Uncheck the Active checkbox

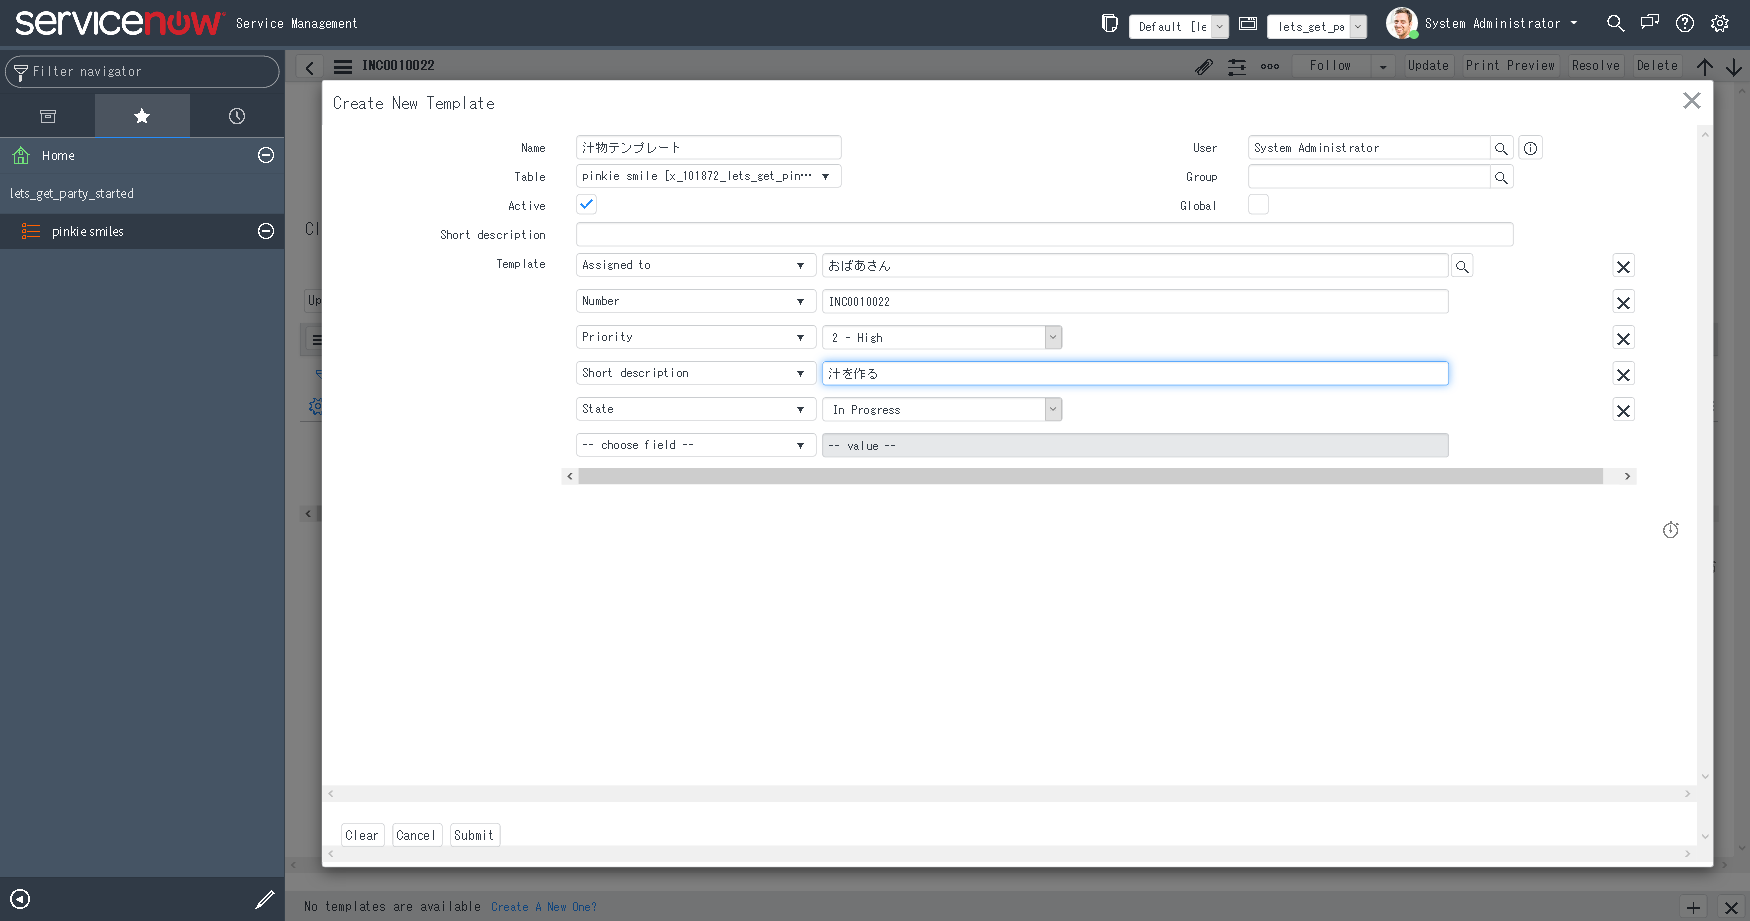pos(586,204)
